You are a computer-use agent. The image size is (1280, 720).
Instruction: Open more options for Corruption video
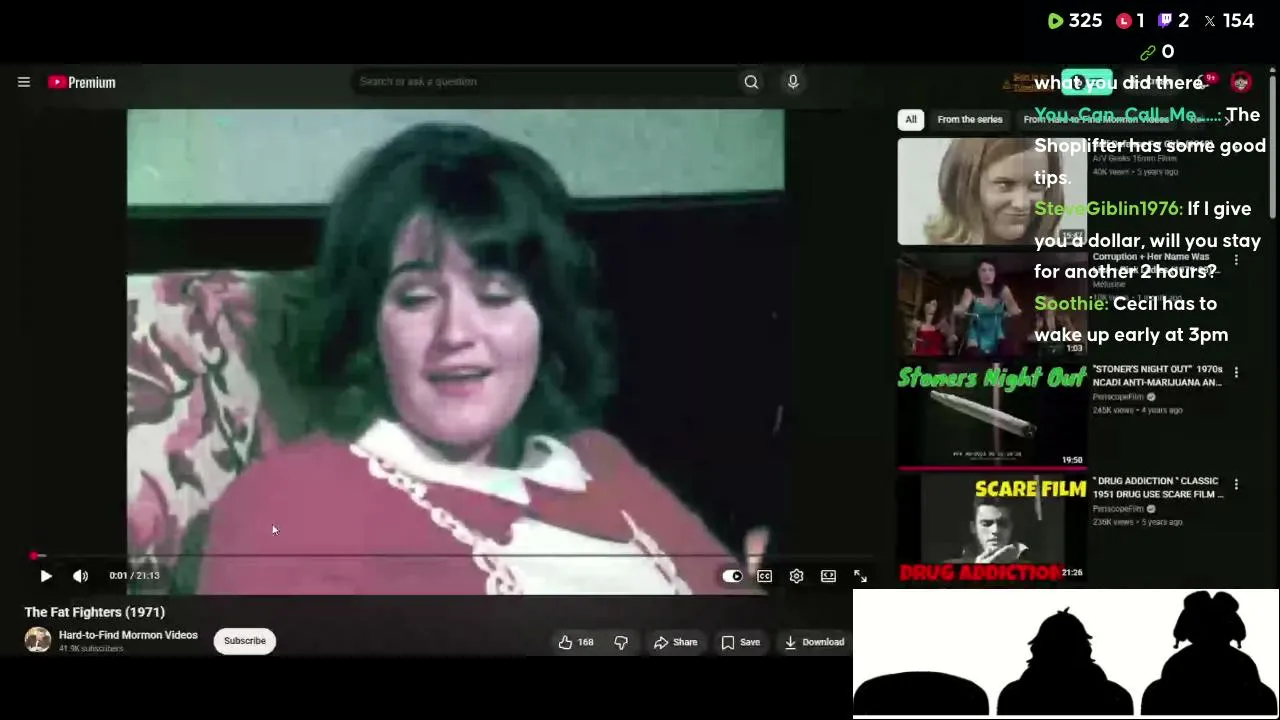coord(1236,260)
